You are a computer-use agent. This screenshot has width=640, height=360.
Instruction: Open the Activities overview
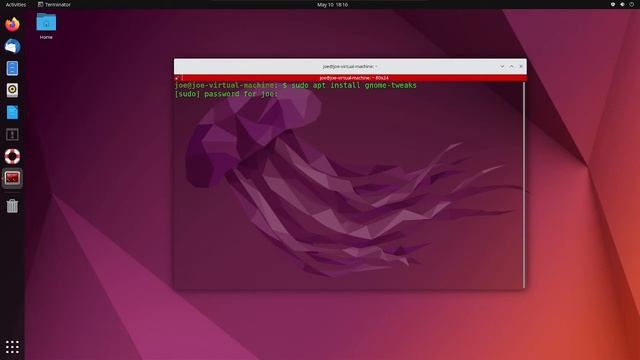click(16, 4)
